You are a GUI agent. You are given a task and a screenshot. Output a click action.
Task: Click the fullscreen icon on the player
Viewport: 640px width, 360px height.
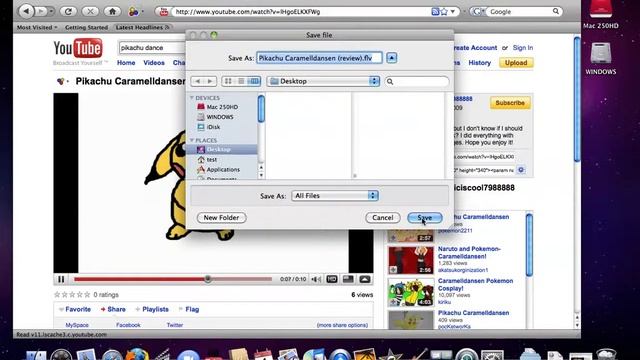pyautogui.click(x=364, y=279)
